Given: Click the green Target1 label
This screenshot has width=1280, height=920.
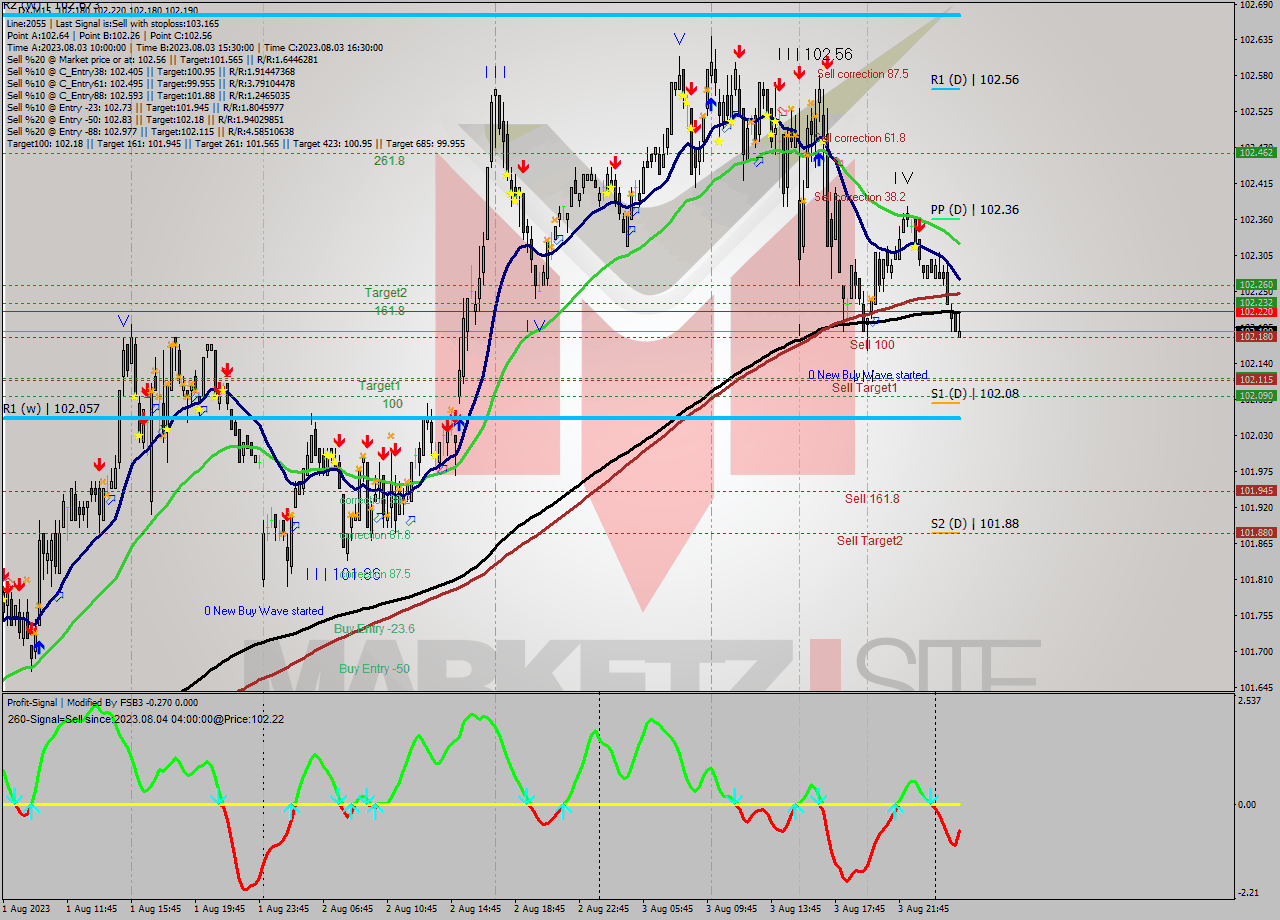Looking at the screenshot, I should (x=380, y=386).
